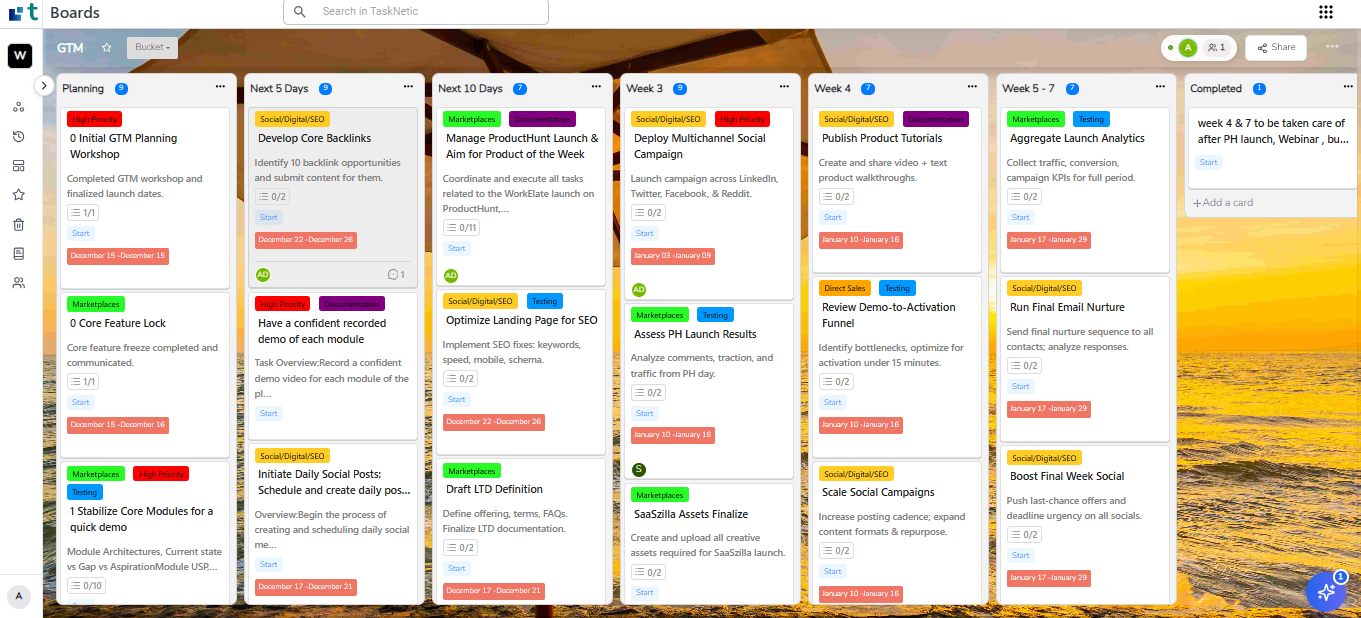Open the apps grid icon at top right
1361x618 pixels.
point(1326,12)
